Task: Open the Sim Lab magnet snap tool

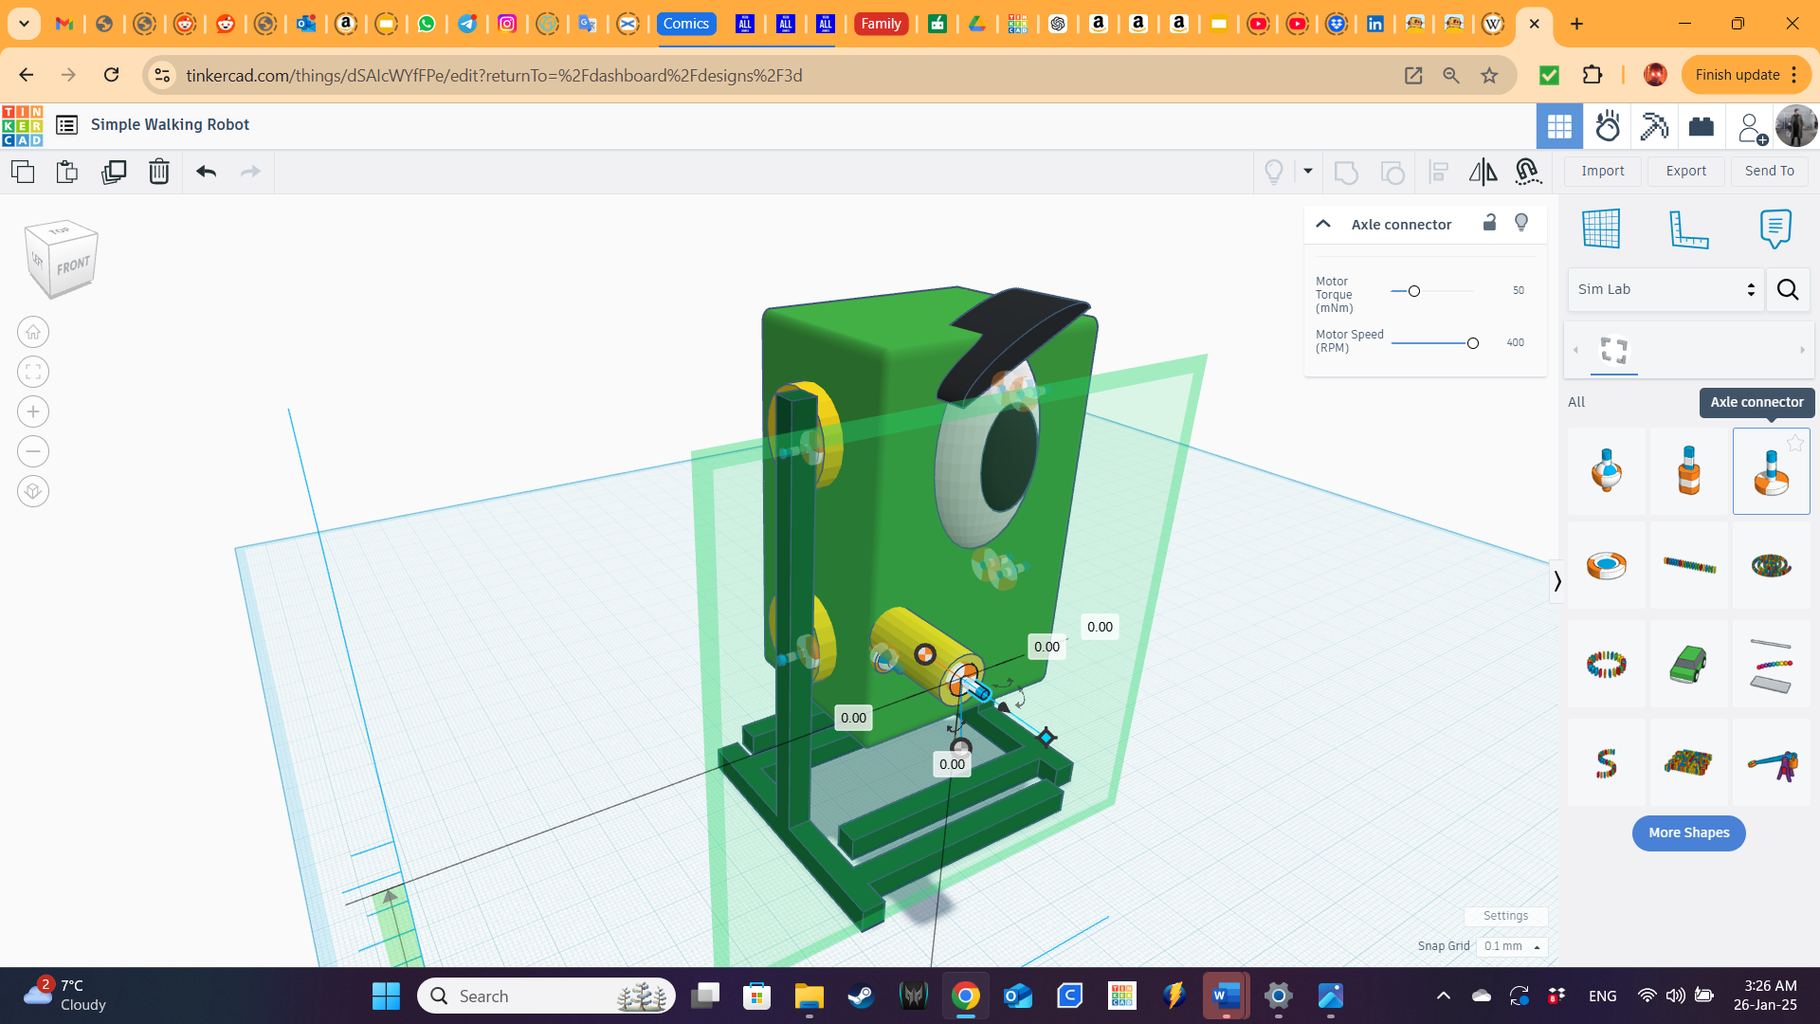Action: (x=1527, y=171)
